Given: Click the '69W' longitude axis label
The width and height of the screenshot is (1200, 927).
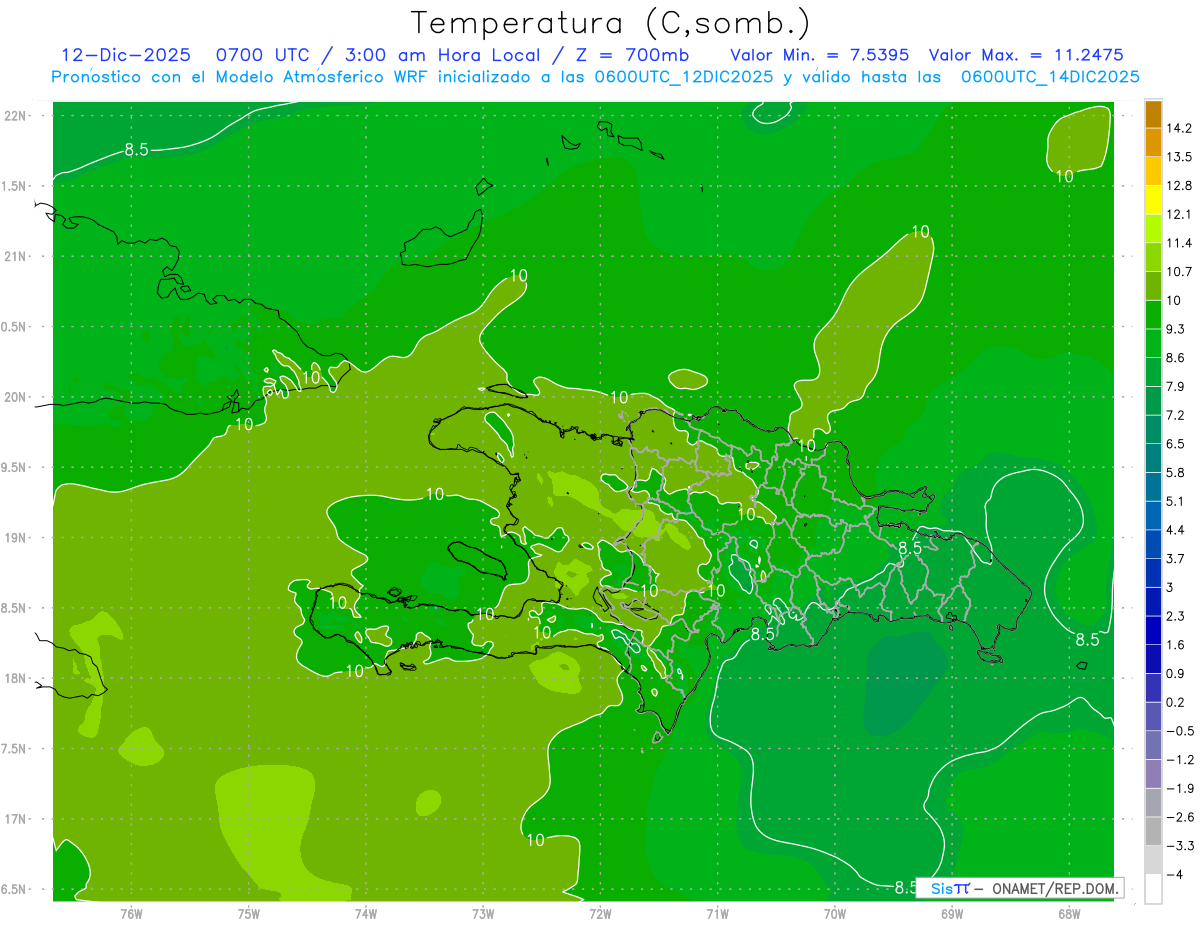Looking at the screenshot, I should click(952, 914).
